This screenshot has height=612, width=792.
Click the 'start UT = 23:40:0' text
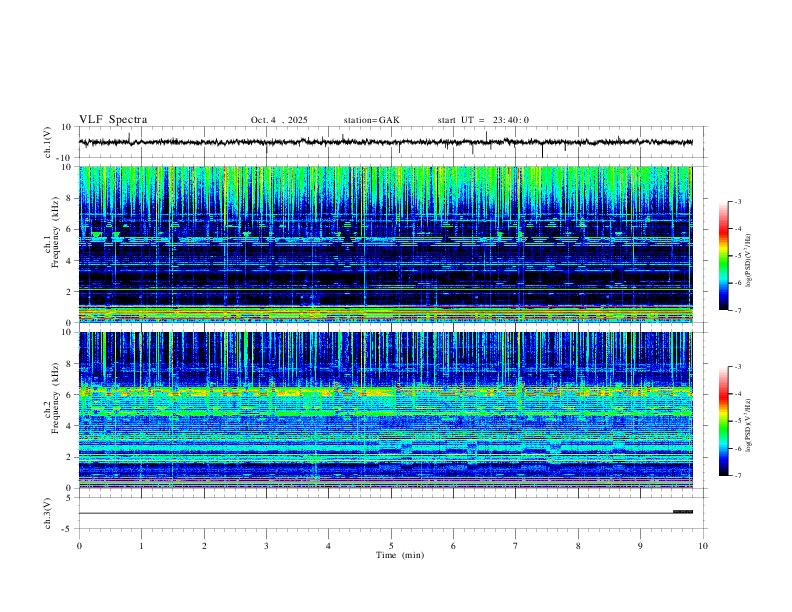tap(483, 120)
